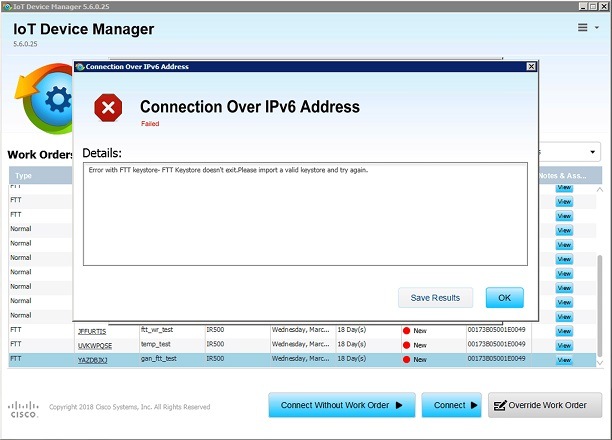Click the Connect button
The image size is (612, 440).
click(x=451, y=405)
